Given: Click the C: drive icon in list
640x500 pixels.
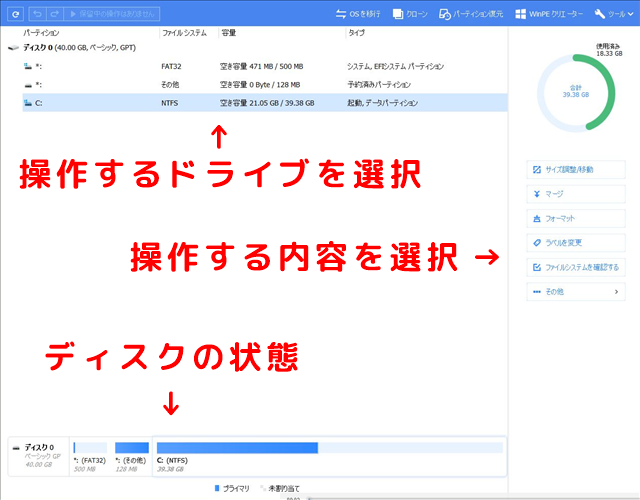Looking at the screenshot, I should coord(28,103).
